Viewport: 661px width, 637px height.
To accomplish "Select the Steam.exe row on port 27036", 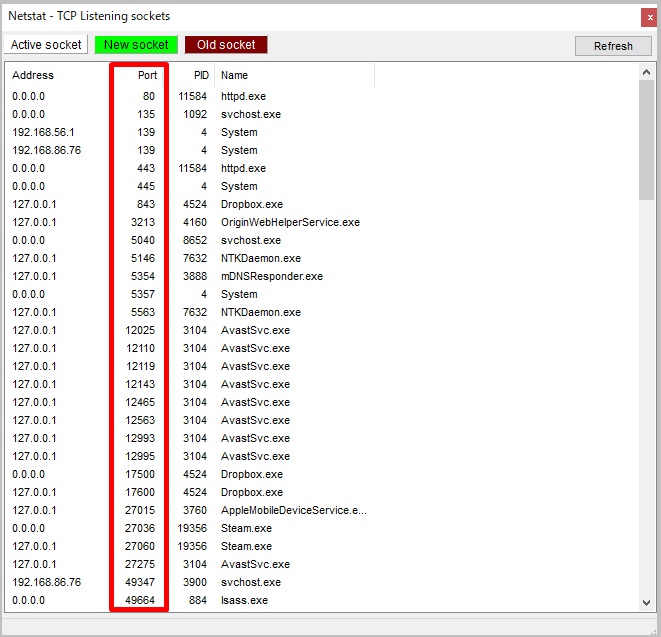I will pos(190,528).
